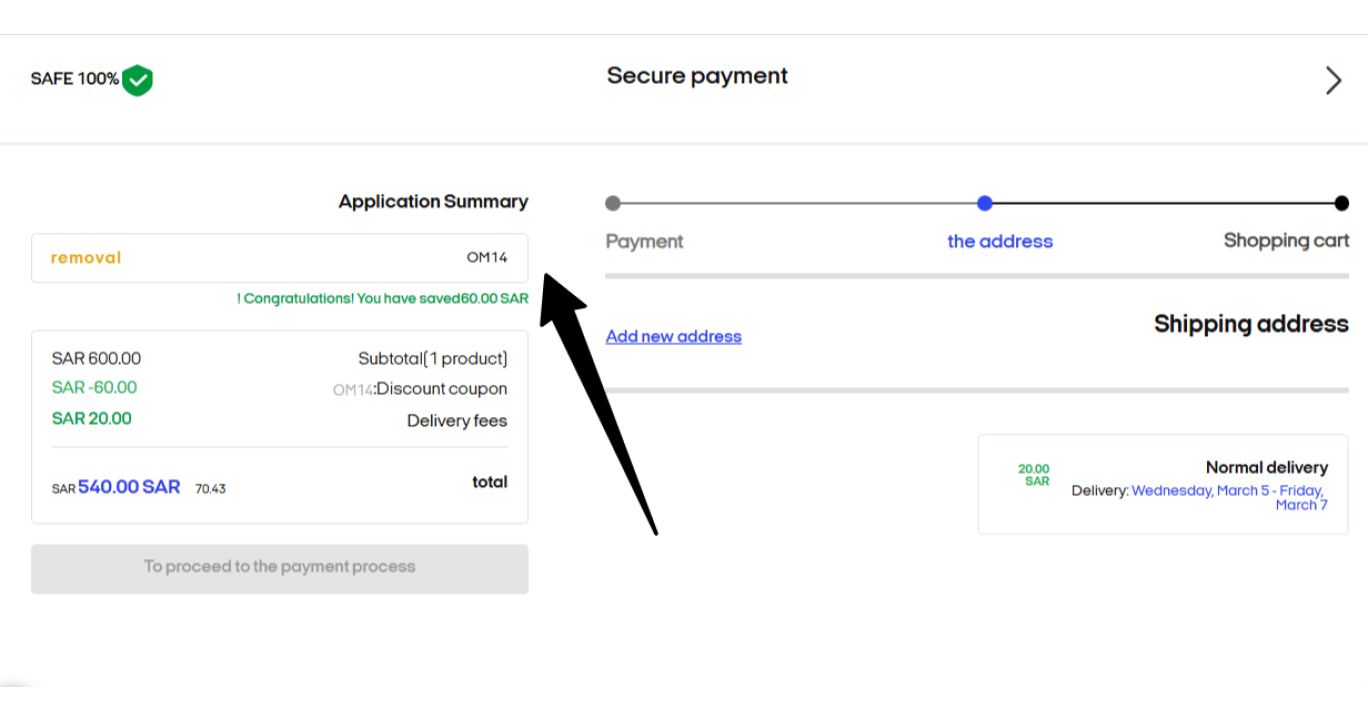The width and height of the screenshot is (1368, 720).
Task: Click Add new address link
Action: coord(674,337)
